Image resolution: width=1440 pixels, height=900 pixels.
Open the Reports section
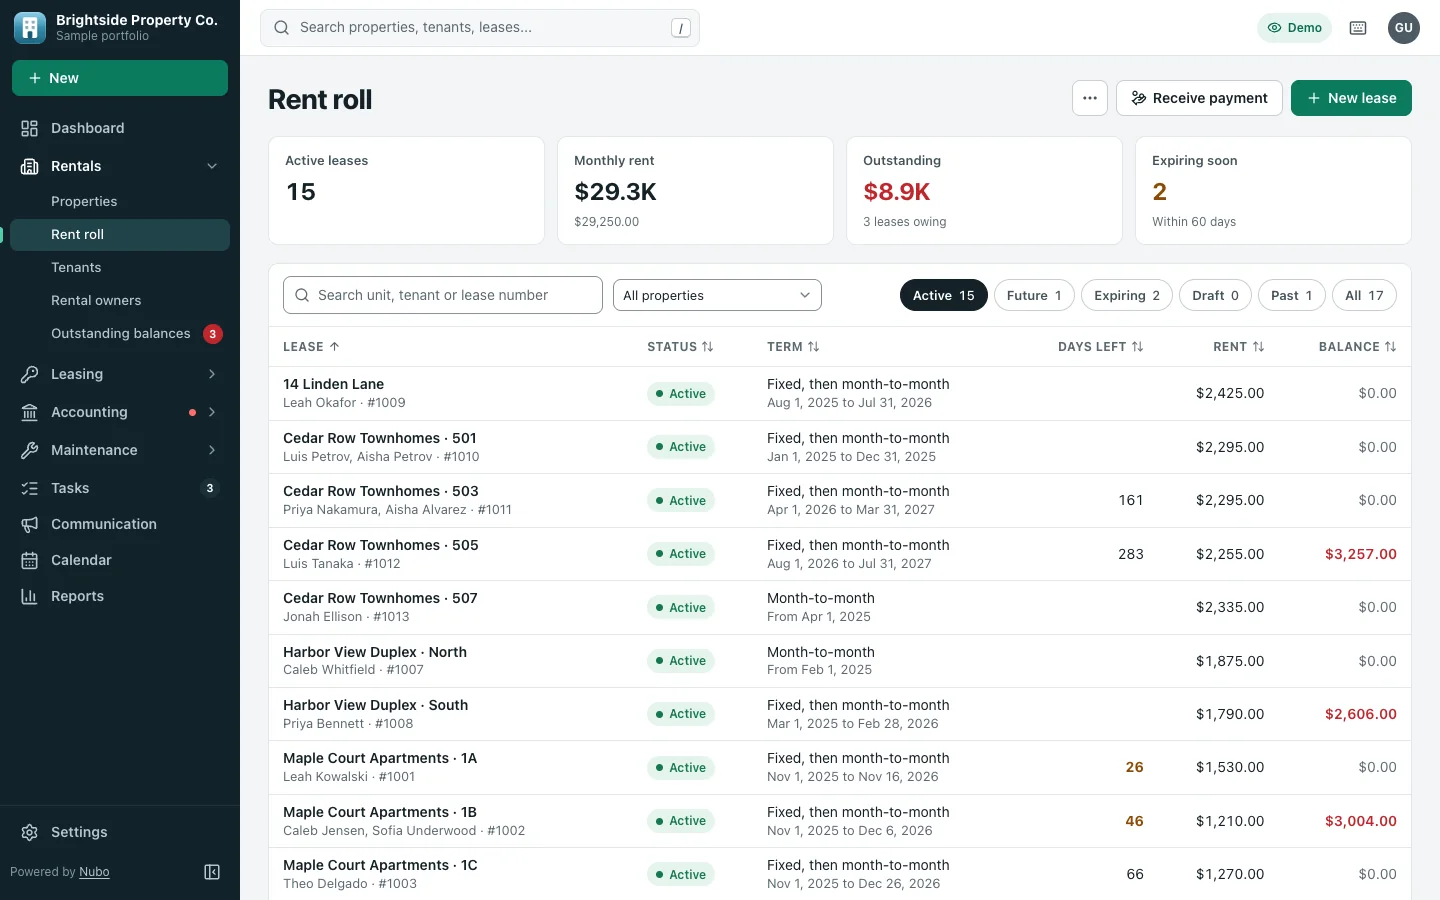tap(120, 596)
